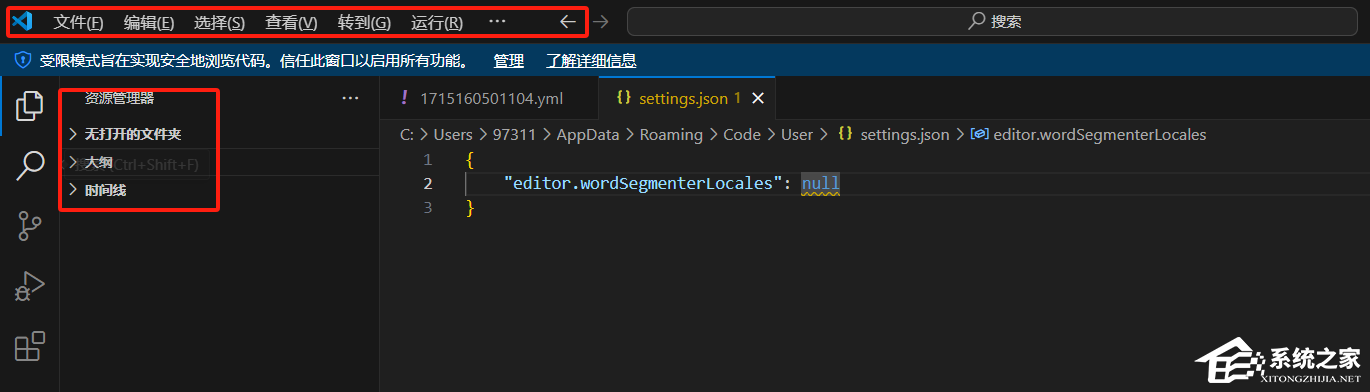
Task: Click line number 3 in gutter
Action: pyautogui.click(x=428, y=208)
